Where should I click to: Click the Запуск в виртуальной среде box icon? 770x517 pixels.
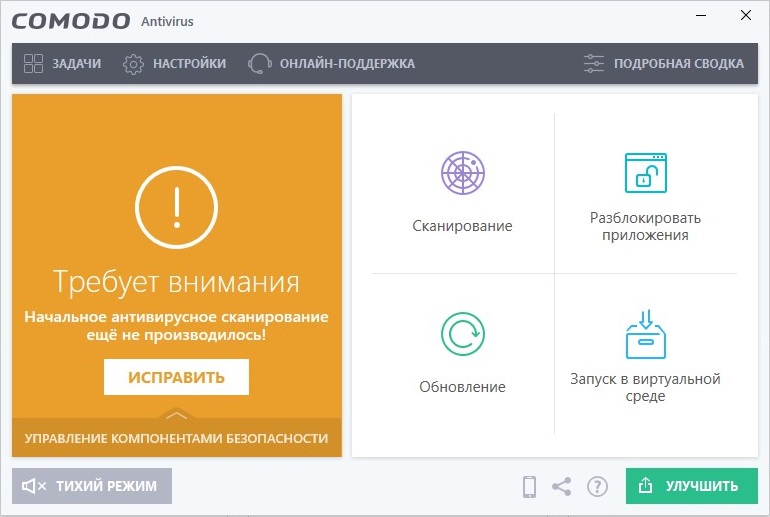[645, 334]
